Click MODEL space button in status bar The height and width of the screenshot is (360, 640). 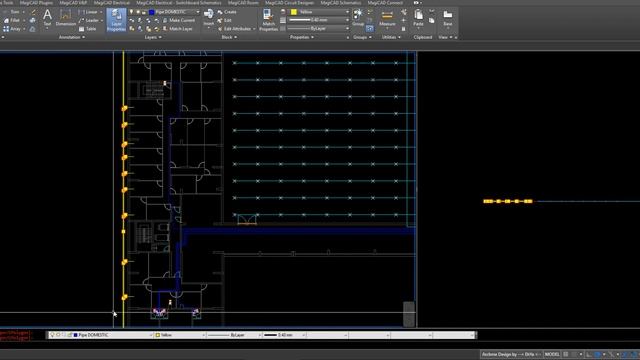pyautogui.click(x=552, y=354)
